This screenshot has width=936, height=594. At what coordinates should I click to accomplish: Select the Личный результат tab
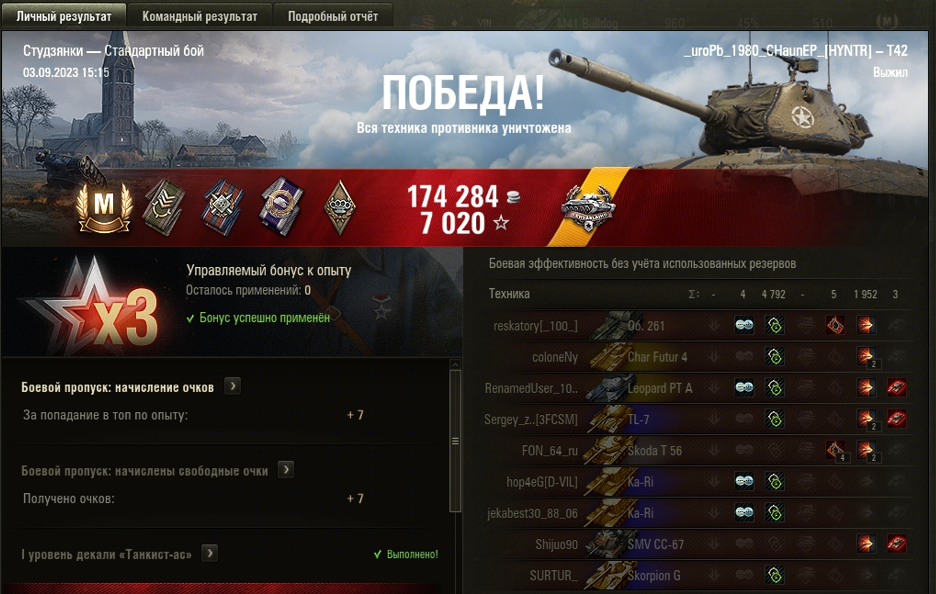pyautogui.click(x=64, y=16)
